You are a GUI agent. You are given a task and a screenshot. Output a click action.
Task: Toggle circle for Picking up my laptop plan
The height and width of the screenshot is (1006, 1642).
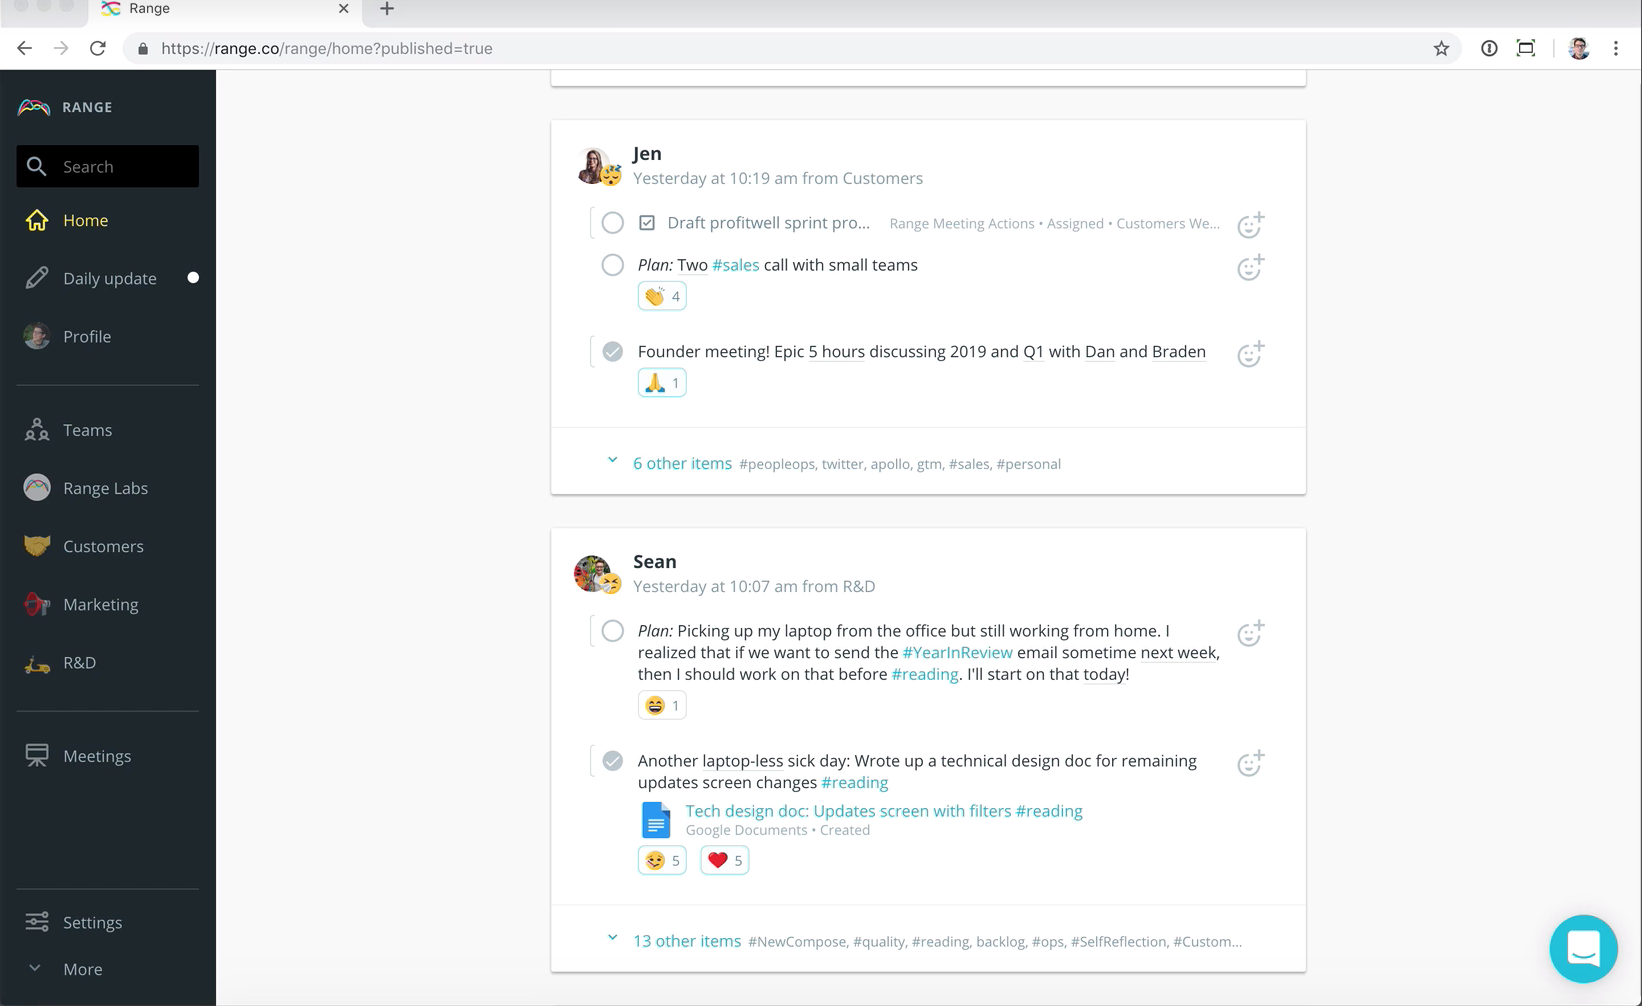pos(612,631)
